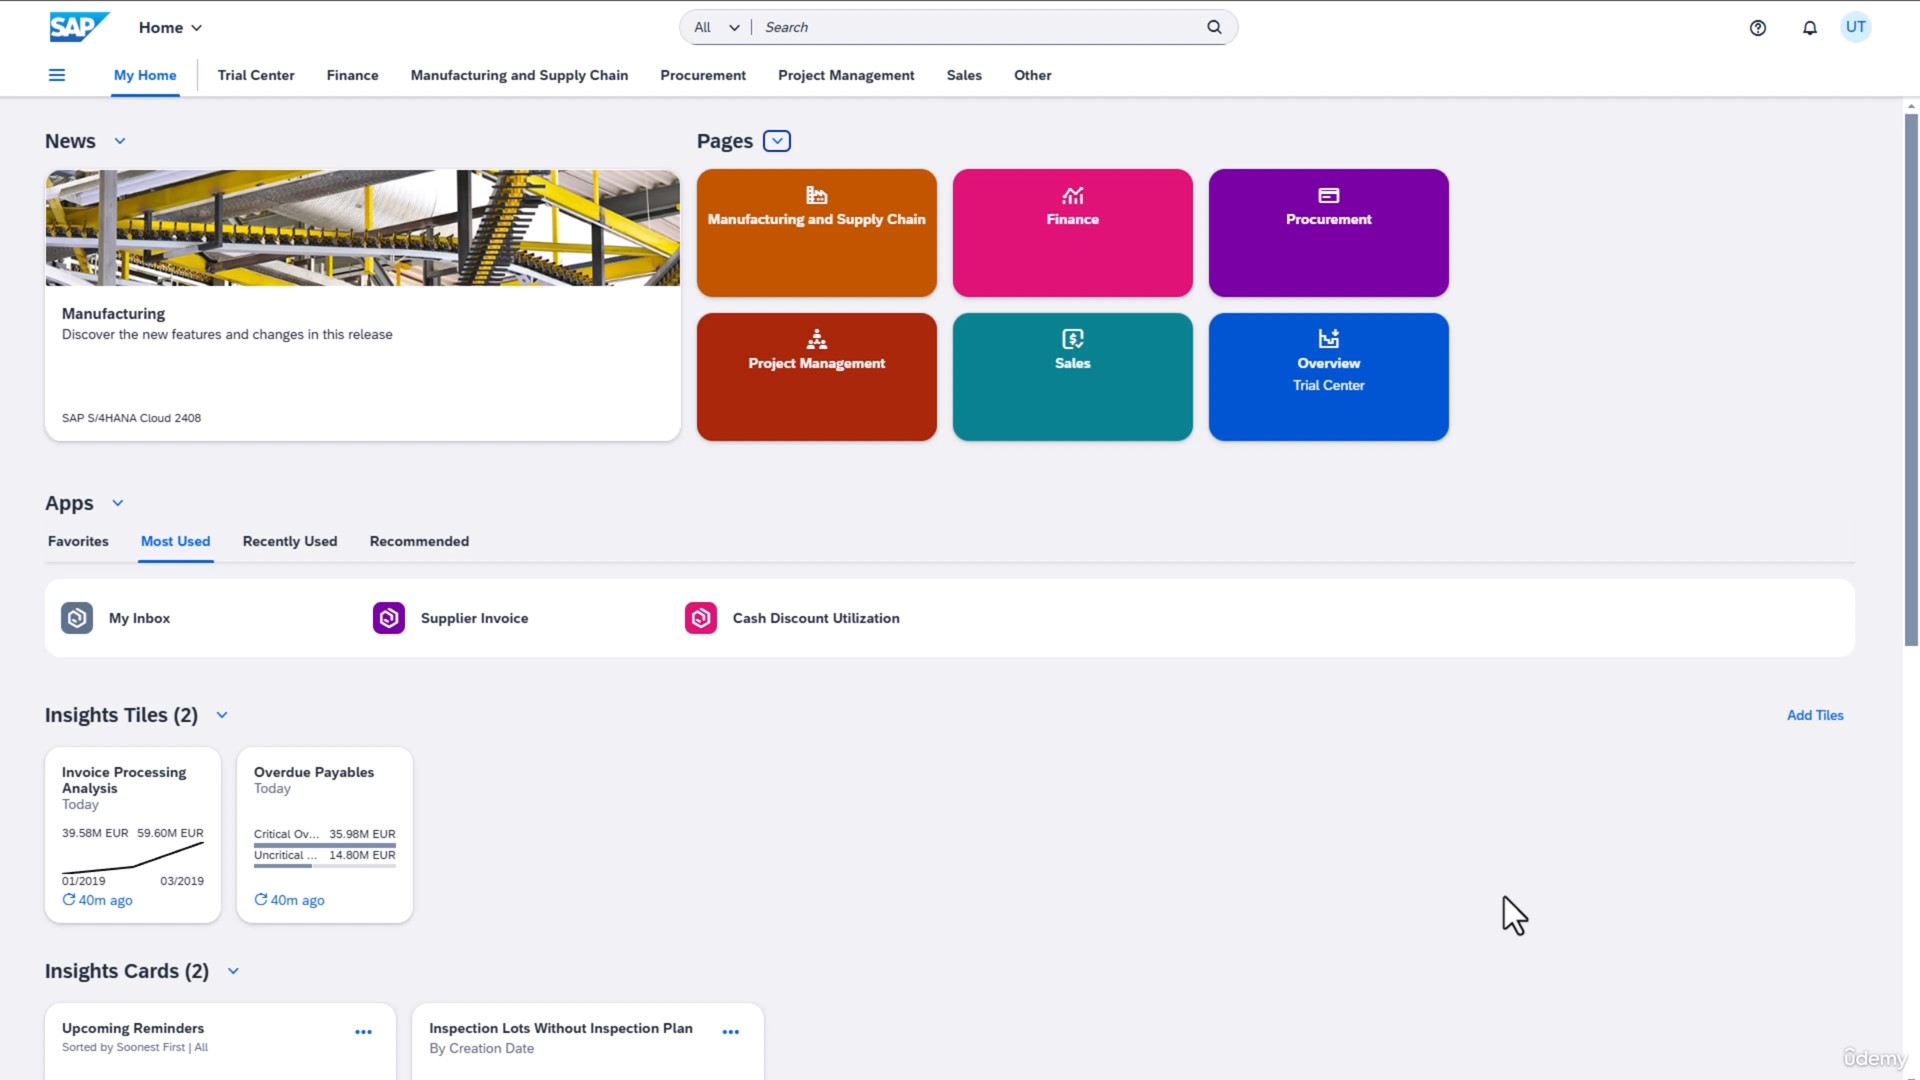Open the All search scope dropdown
The height and width of the screenshot is (1080, 1920).
click(x=717, y=27)
